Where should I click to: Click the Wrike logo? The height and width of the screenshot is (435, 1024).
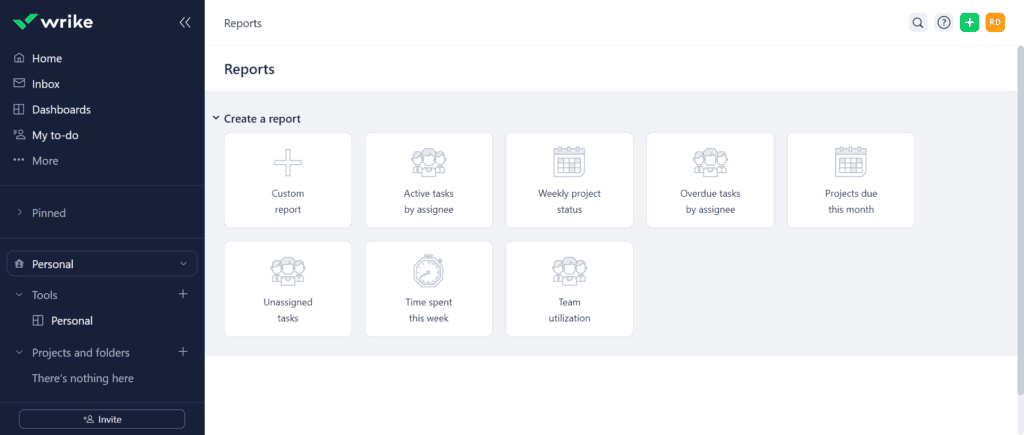pyautogui.click(x=53, y=22)
